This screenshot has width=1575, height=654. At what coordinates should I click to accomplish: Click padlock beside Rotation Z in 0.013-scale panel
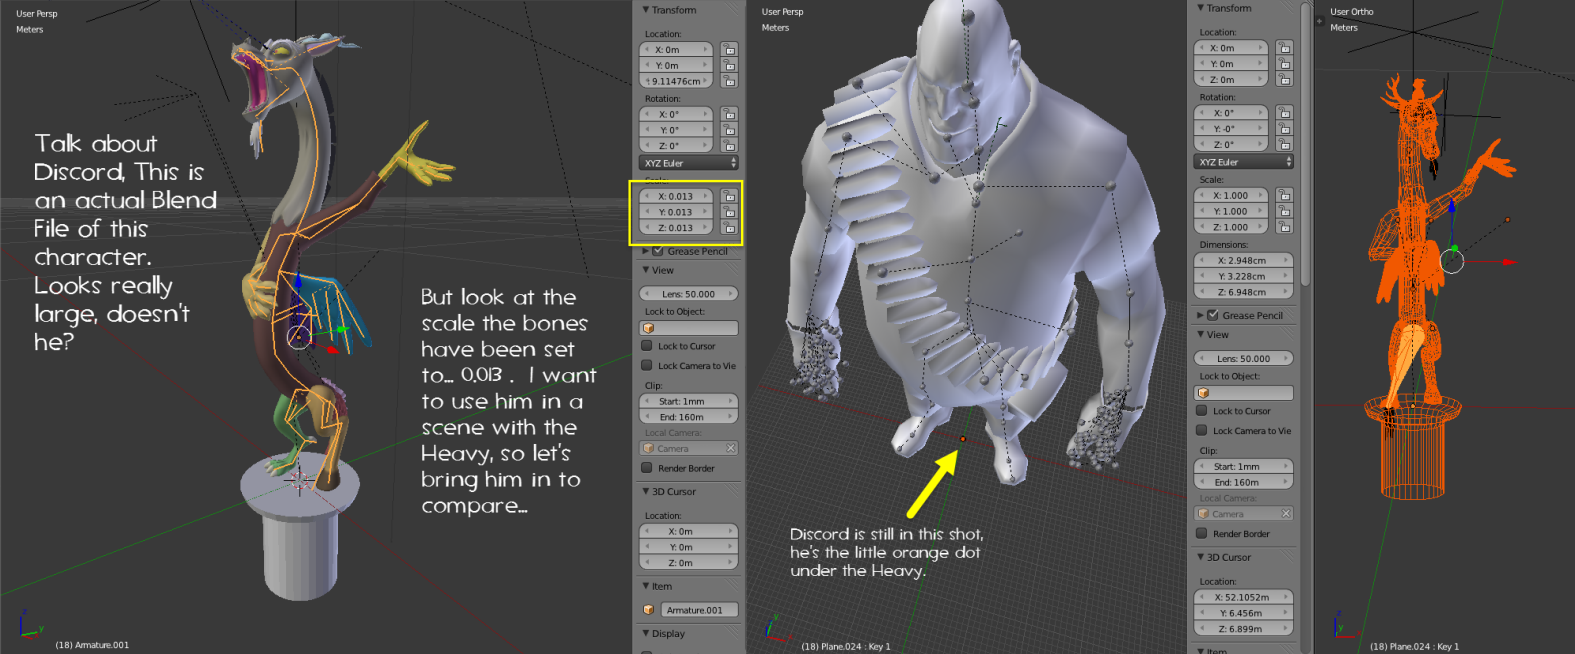(x=730, y=146)
